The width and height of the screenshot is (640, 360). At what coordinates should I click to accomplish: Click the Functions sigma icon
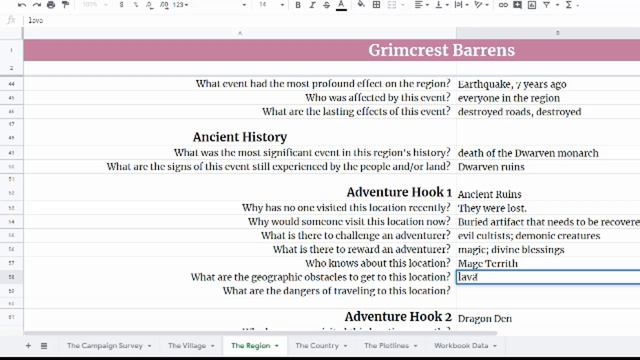click(x=569, y=5)
